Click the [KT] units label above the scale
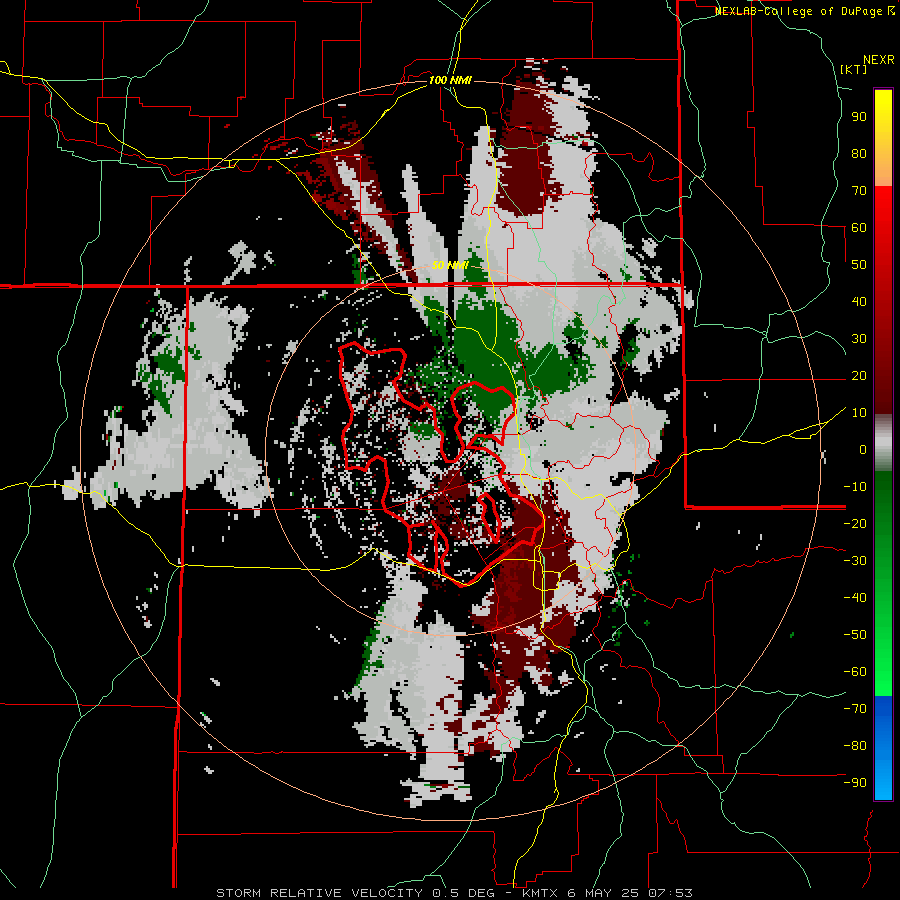 point(854,69)
